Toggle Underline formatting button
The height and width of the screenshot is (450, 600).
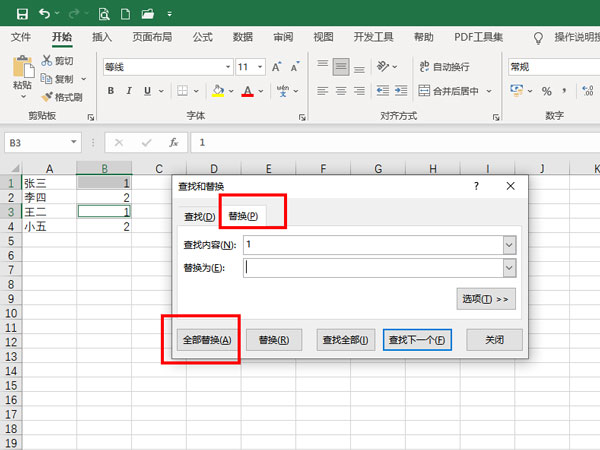pos(146,91)
